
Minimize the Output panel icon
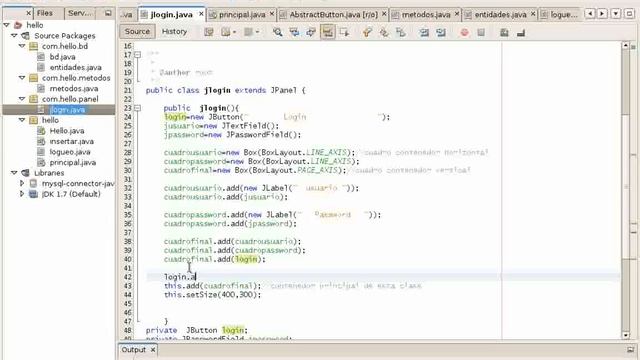[x=631, y=350]
